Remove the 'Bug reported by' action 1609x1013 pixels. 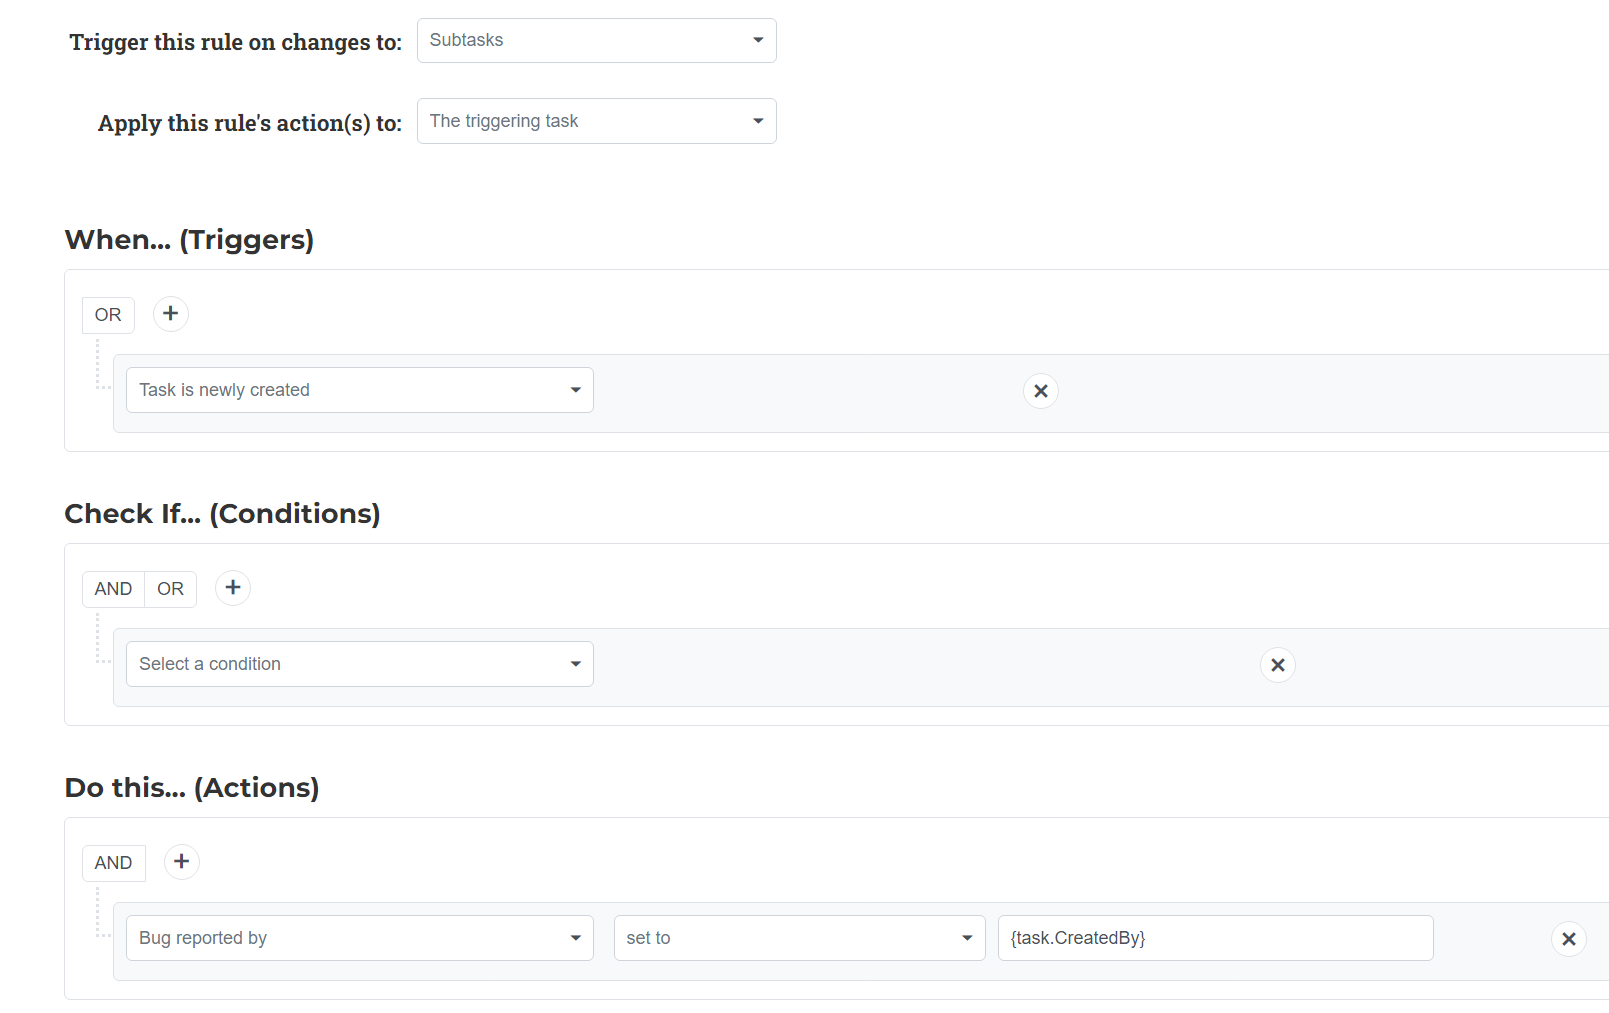pyautogui.click(x=1568, y=939)
